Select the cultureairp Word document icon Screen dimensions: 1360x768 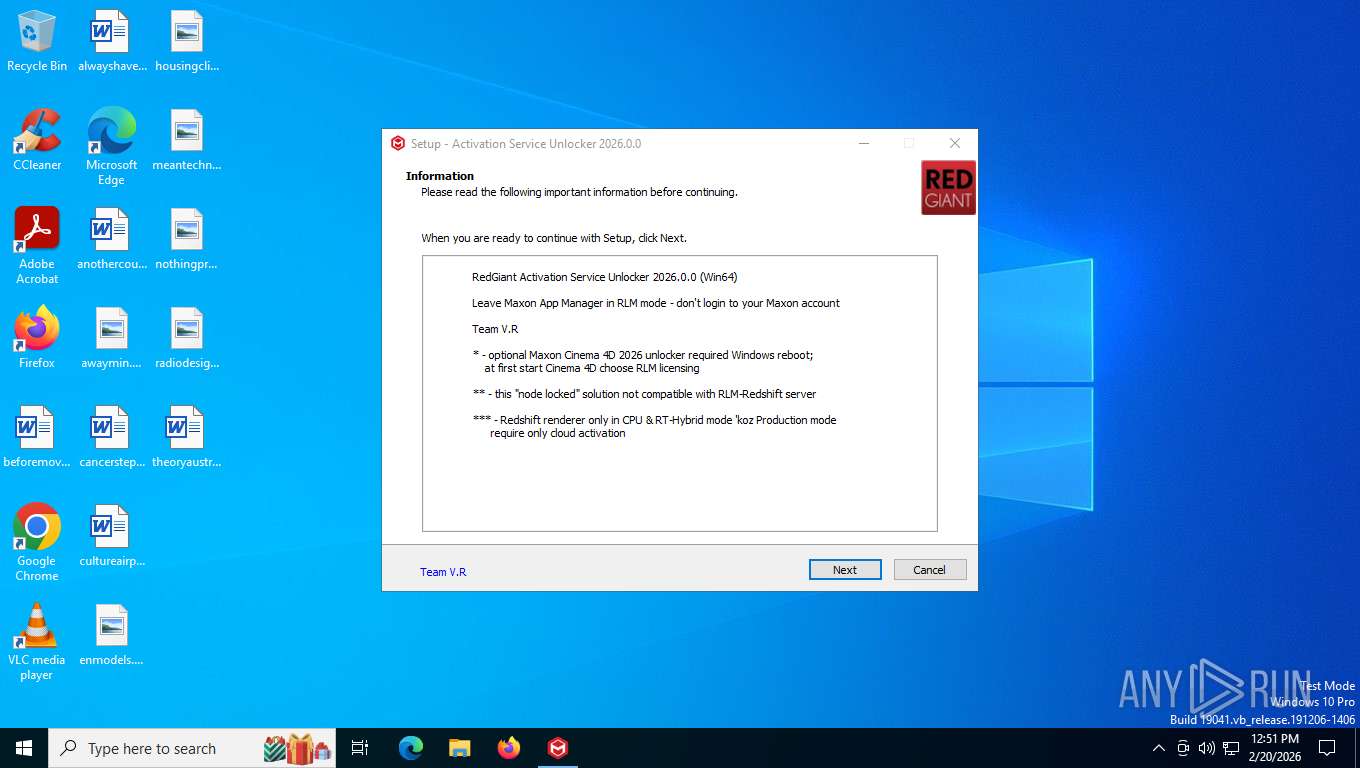click(x=111, y=536)
